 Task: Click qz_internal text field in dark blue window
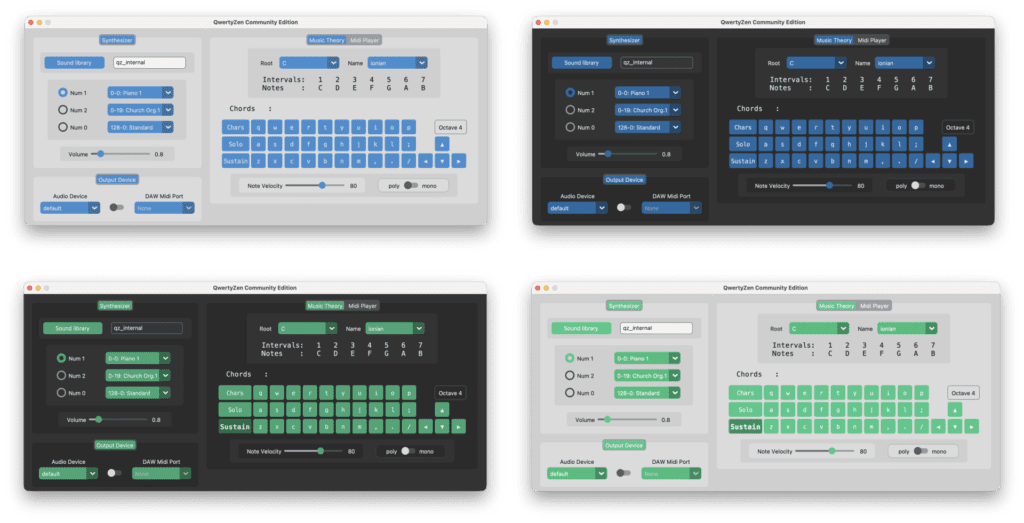656,62
